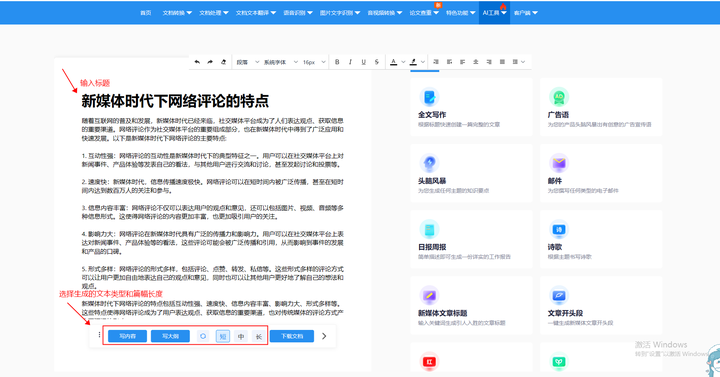Click 下载文档 button
Image resolution: width=720 pixels, height=377 pixels.
(292, 336)
